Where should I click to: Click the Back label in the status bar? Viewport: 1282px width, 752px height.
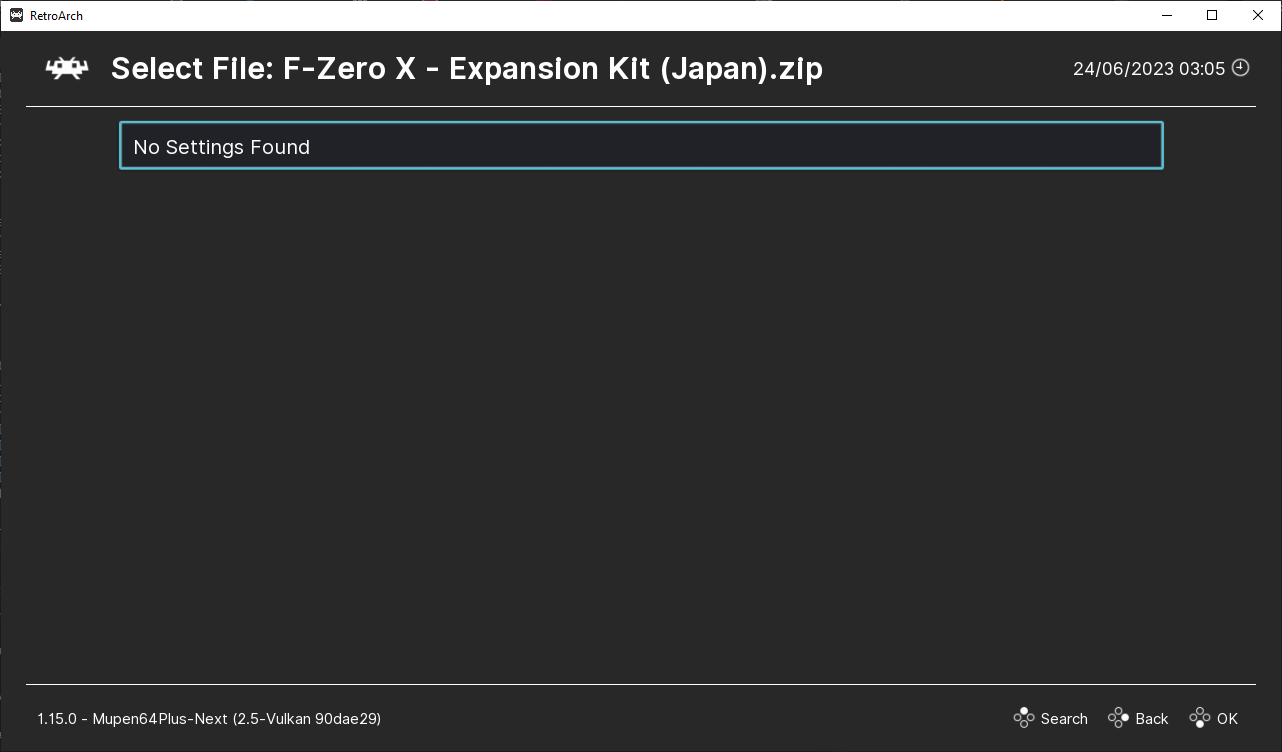[x=1150, y=718]
